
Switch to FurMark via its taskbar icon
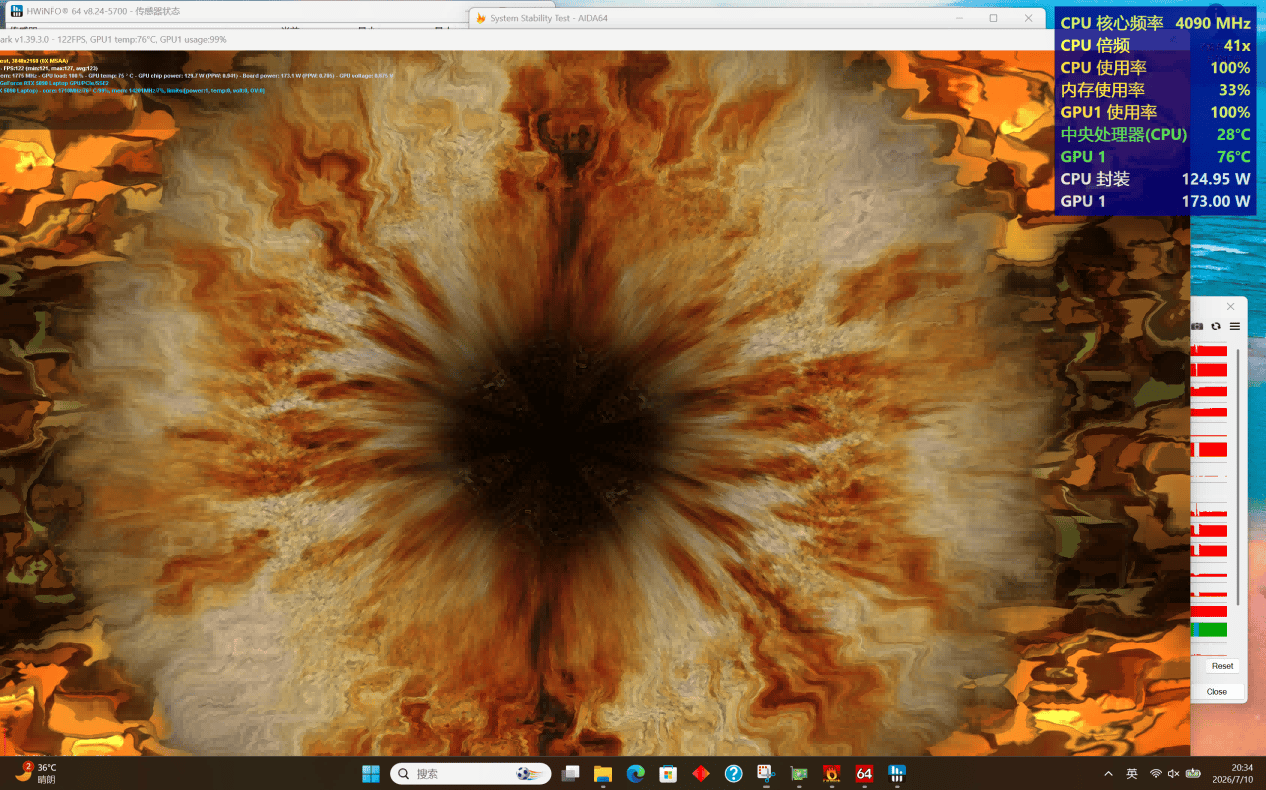(831, 773)
